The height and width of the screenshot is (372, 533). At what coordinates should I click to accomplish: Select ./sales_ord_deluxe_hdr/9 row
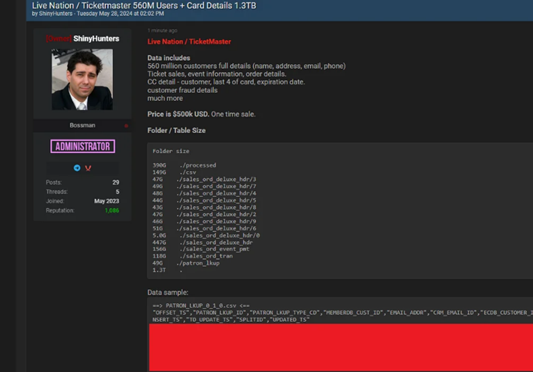(x=204, y=221)
